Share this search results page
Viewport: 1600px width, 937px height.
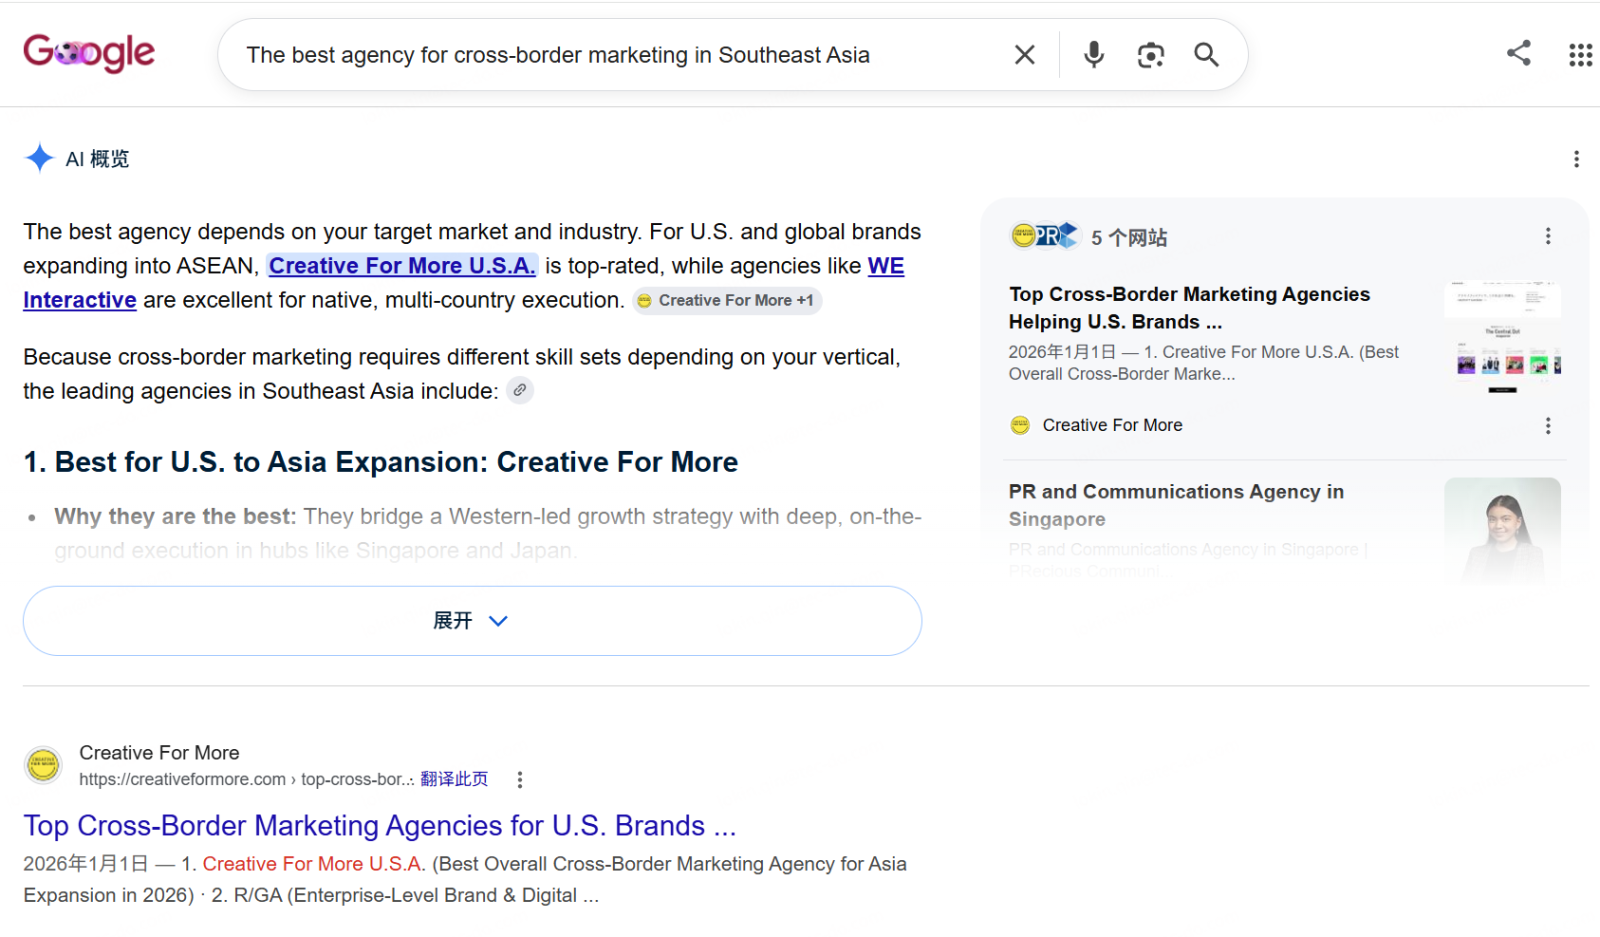click(x=1519, y=53)
